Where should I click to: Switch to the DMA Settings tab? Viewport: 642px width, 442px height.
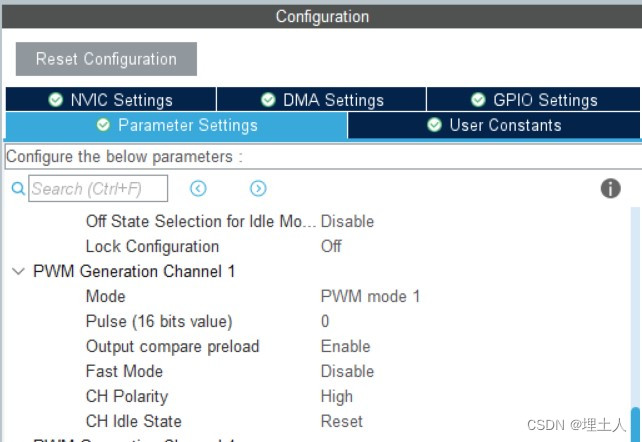(321, 99)
